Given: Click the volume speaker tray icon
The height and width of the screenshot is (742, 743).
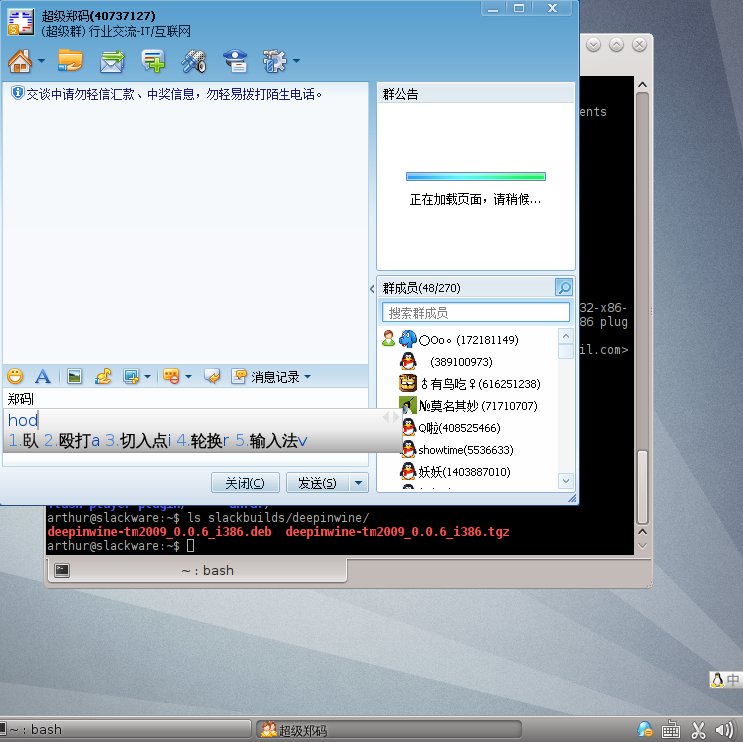Looking at the screenshot, I should (x=724, y=730).
